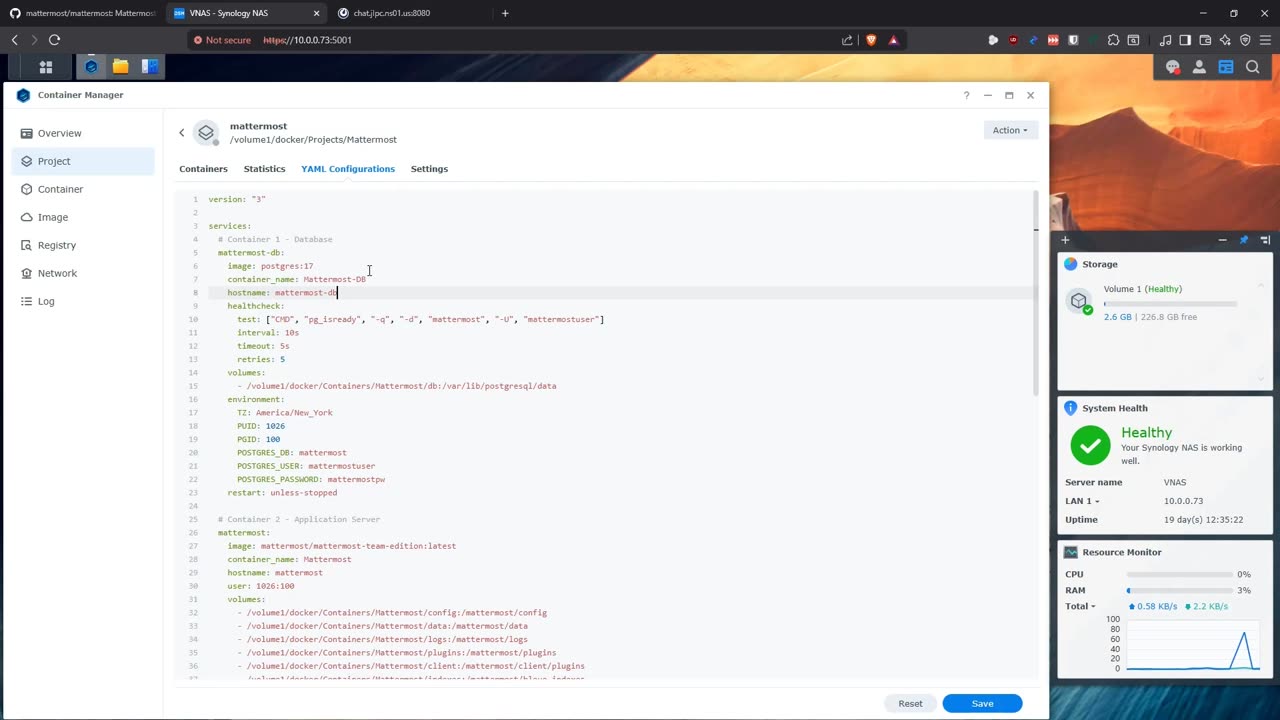Image resolution: width=1280 pixels, height=720 pixels.
Task: Click the DSM search magnifier icon
Action: [1252, 67]
